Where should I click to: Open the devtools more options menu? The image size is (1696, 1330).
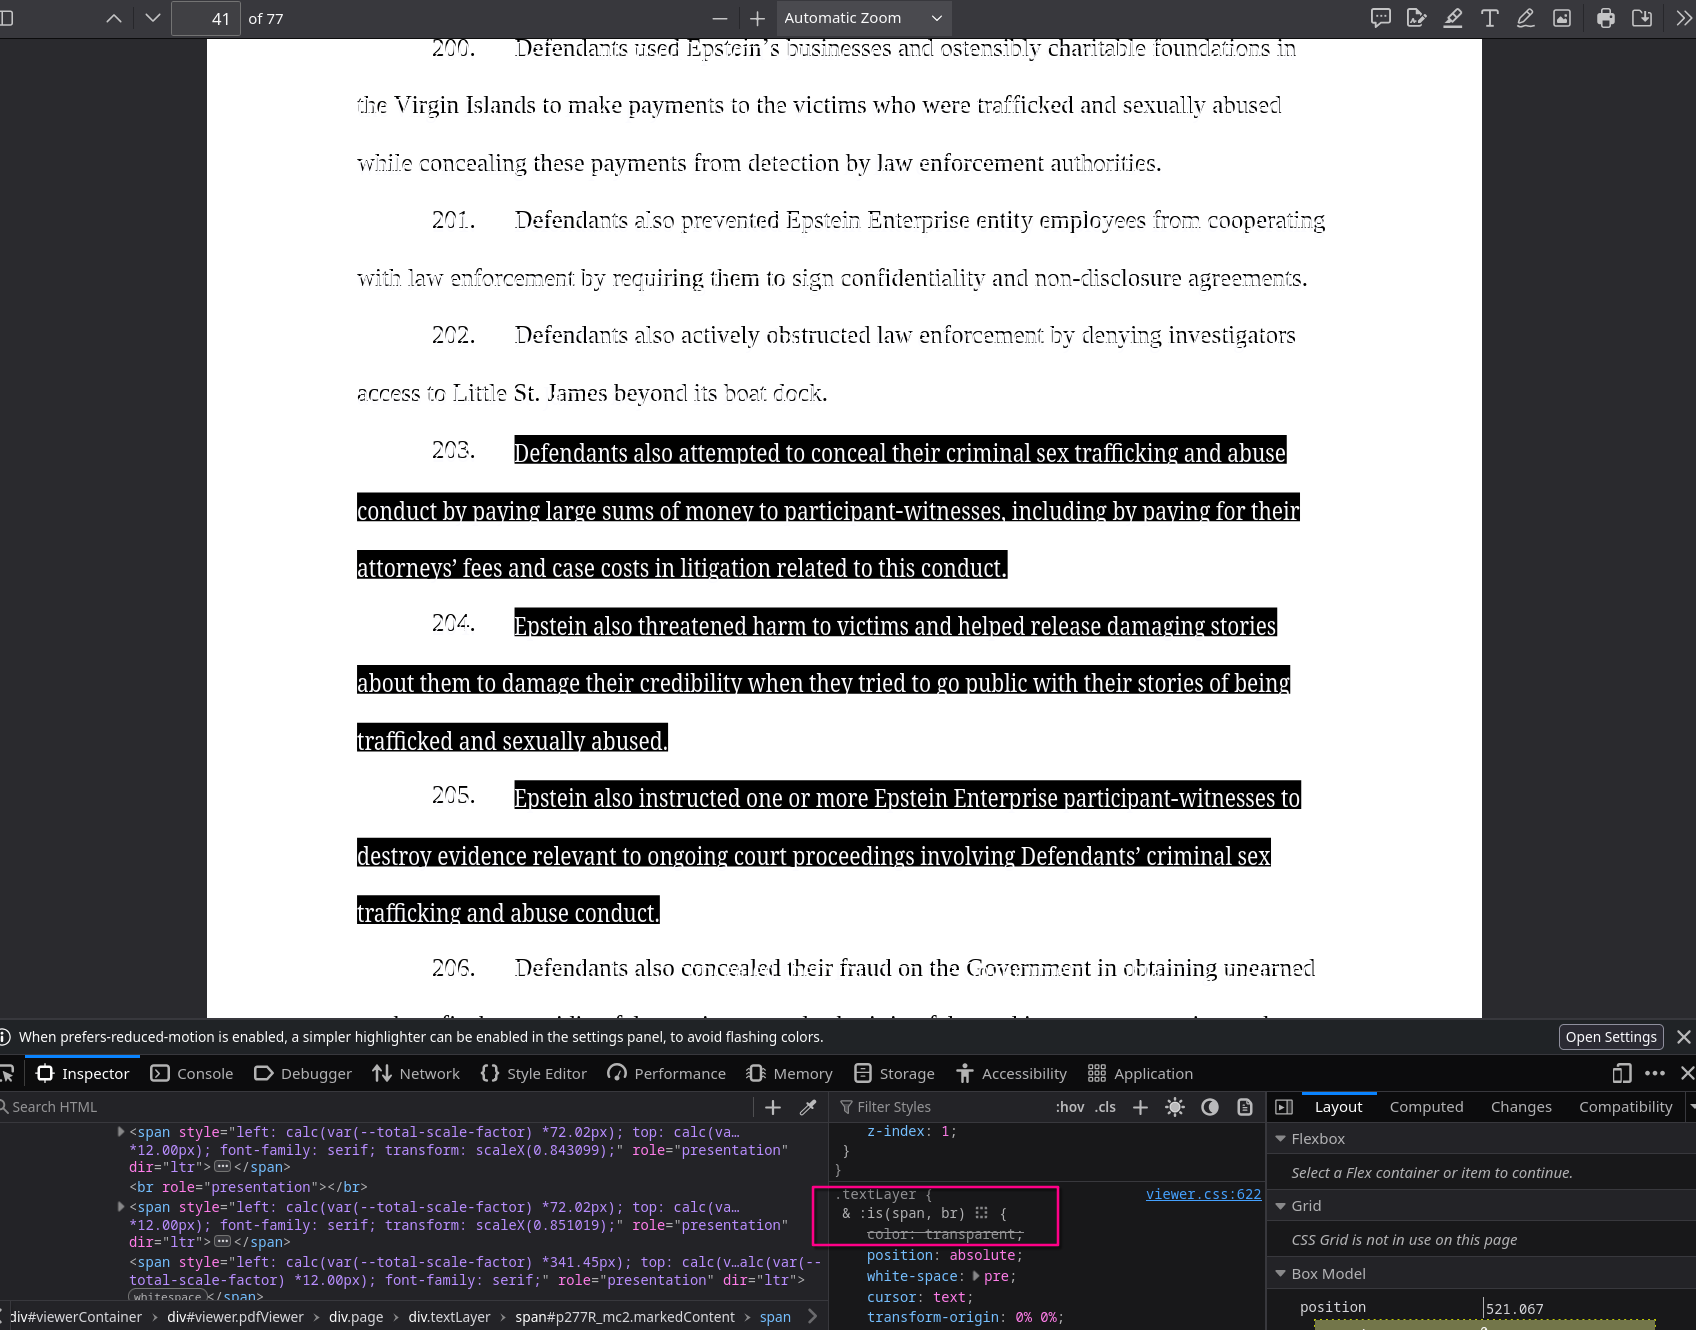1655,1073
